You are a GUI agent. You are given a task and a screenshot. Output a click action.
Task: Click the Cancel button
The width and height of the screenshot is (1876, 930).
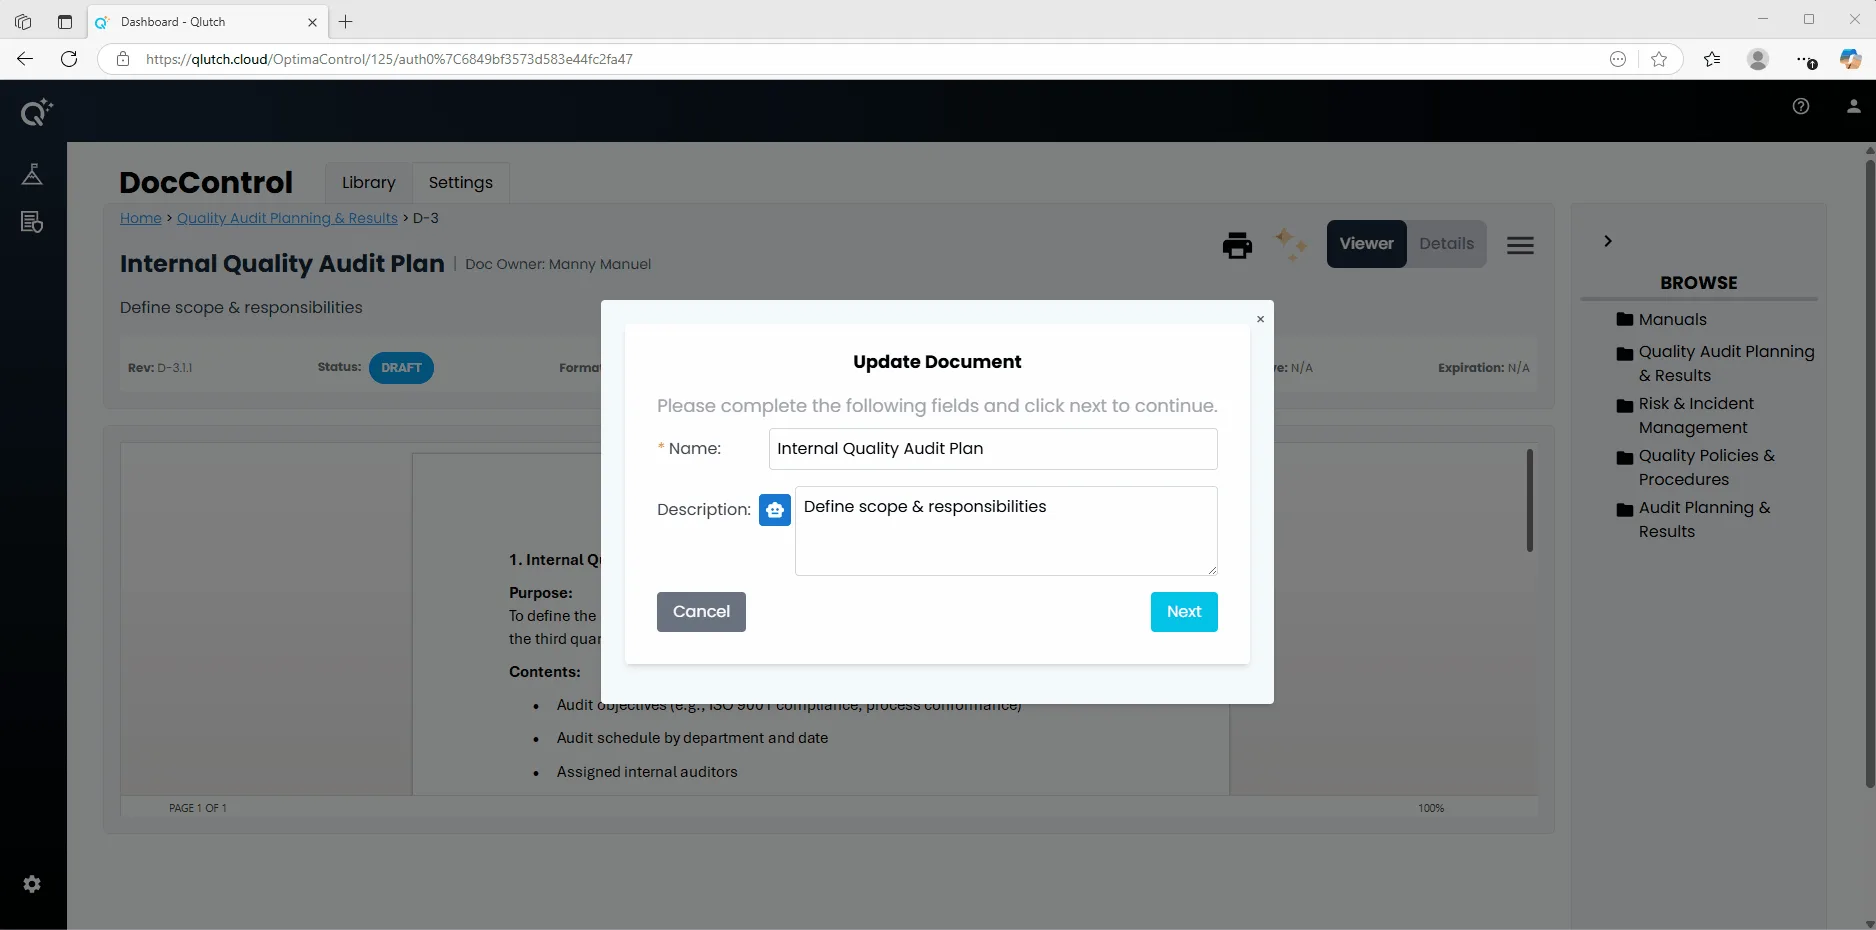click(x=701, y=612)
